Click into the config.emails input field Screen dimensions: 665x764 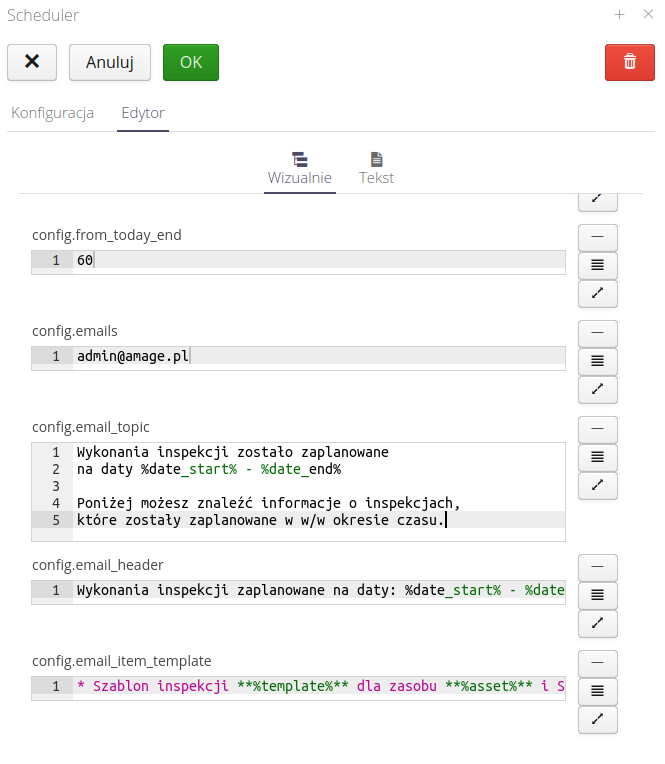click(x=320, y=356)
